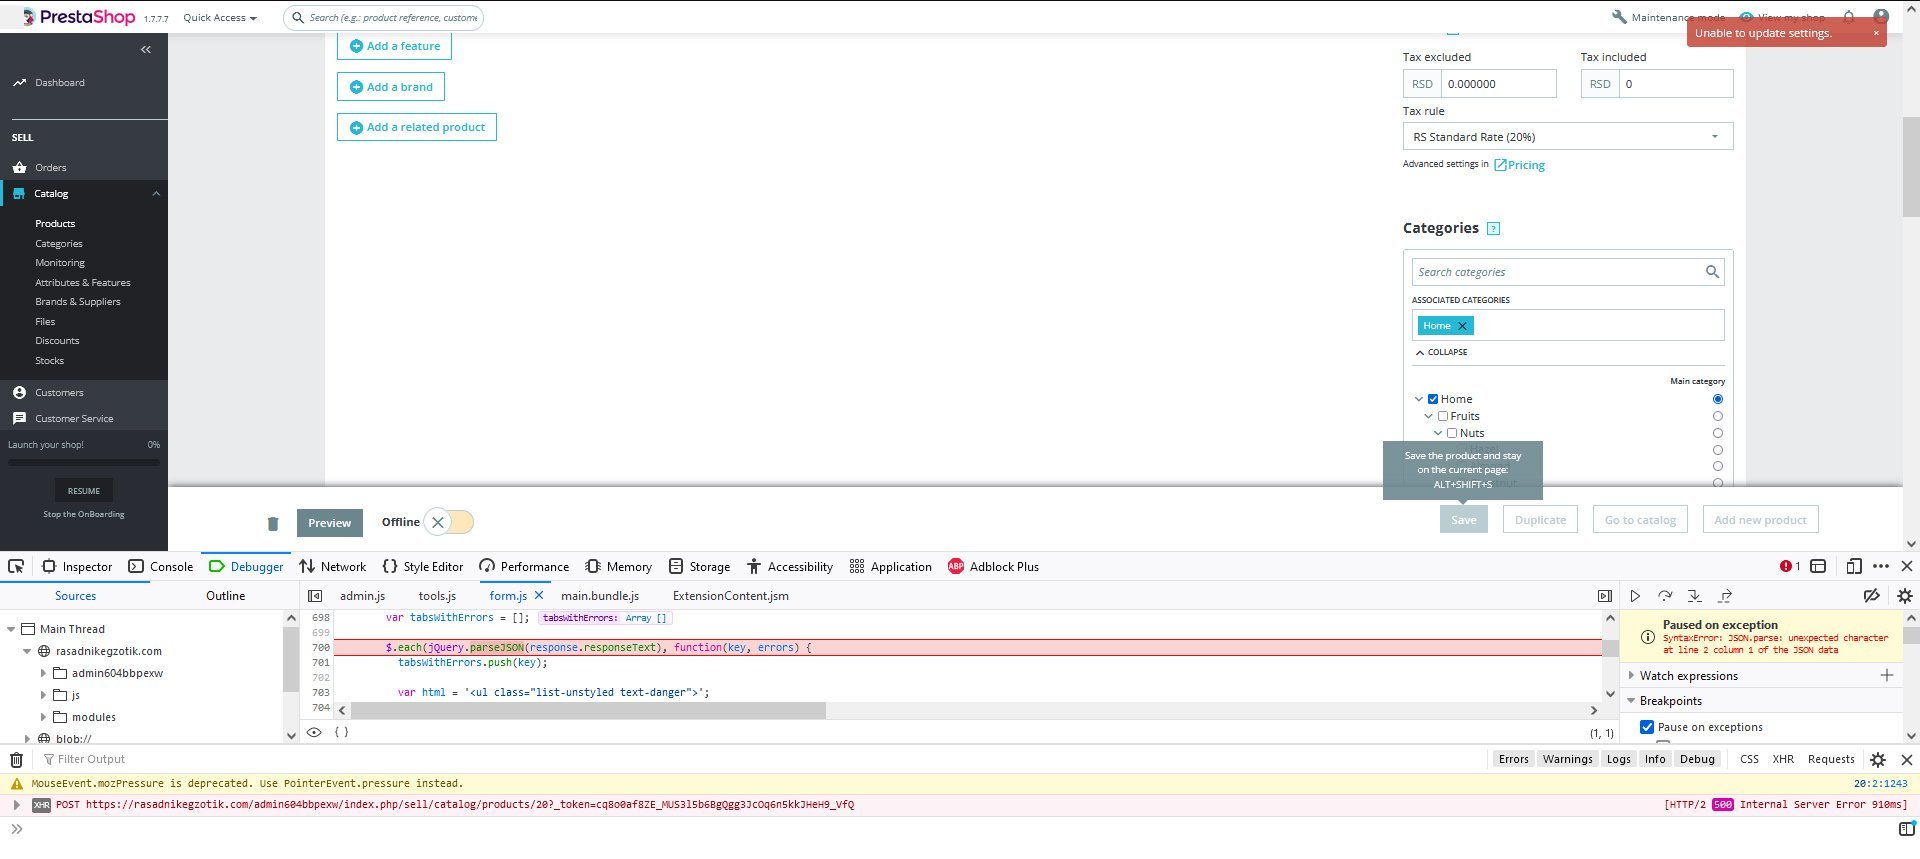This screenshot has height=859, width=1920.
Task: Resume debugger execution with play icon
Action: click(1635, 596)
